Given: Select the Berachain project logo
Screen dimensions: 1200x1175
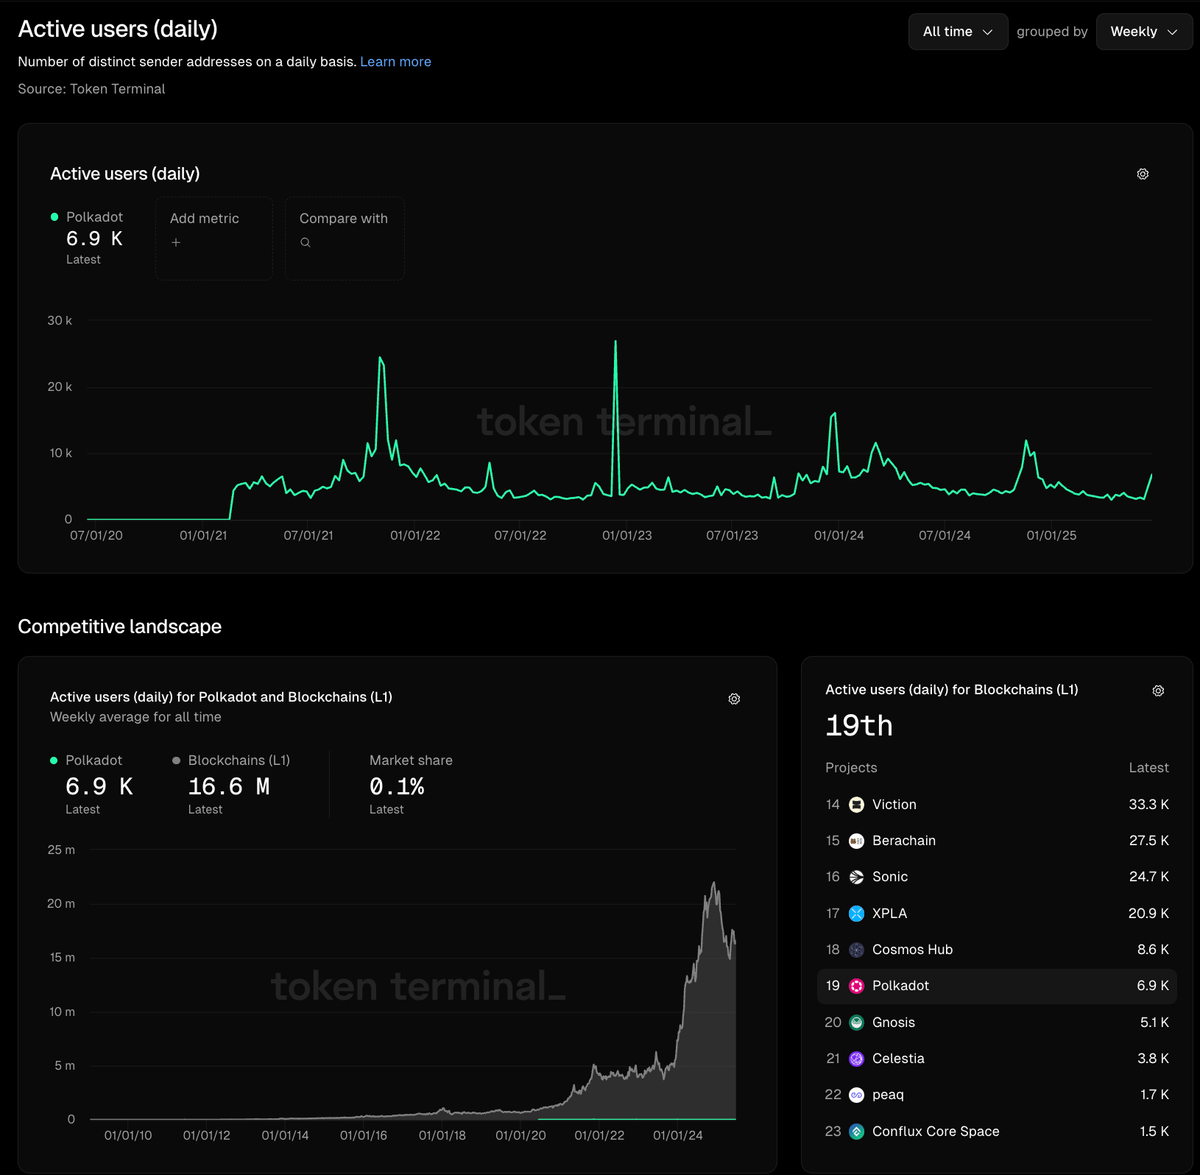Looking at the screenshot, I should [856, 841].
